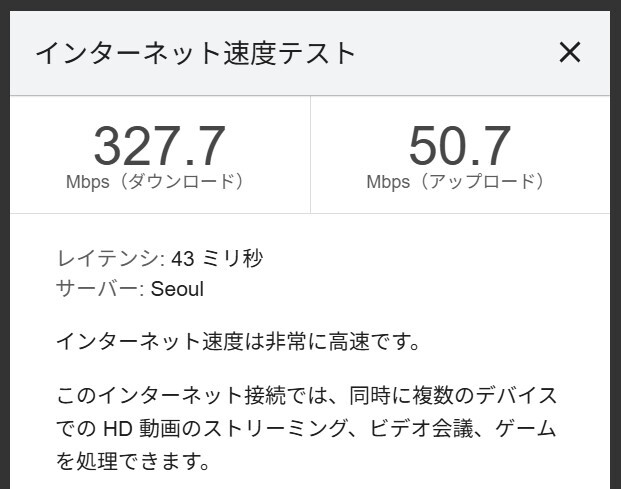Screen dimensions: 621x489
Task: Click the インターネット速度は非常に高速です sentence
Action: pos(238,341)
